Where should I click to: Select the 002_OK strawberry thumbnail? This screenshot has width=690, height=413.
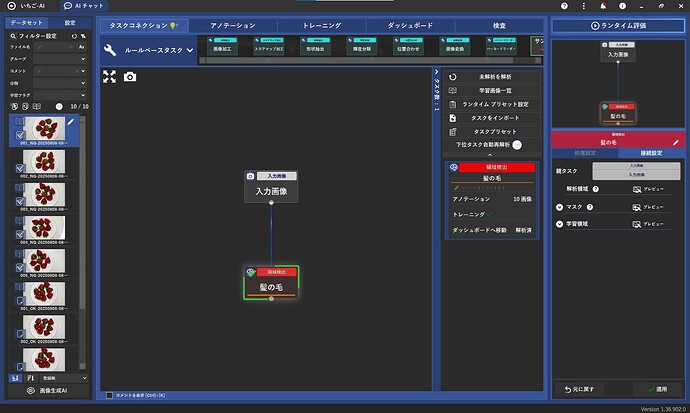(44, 327)
